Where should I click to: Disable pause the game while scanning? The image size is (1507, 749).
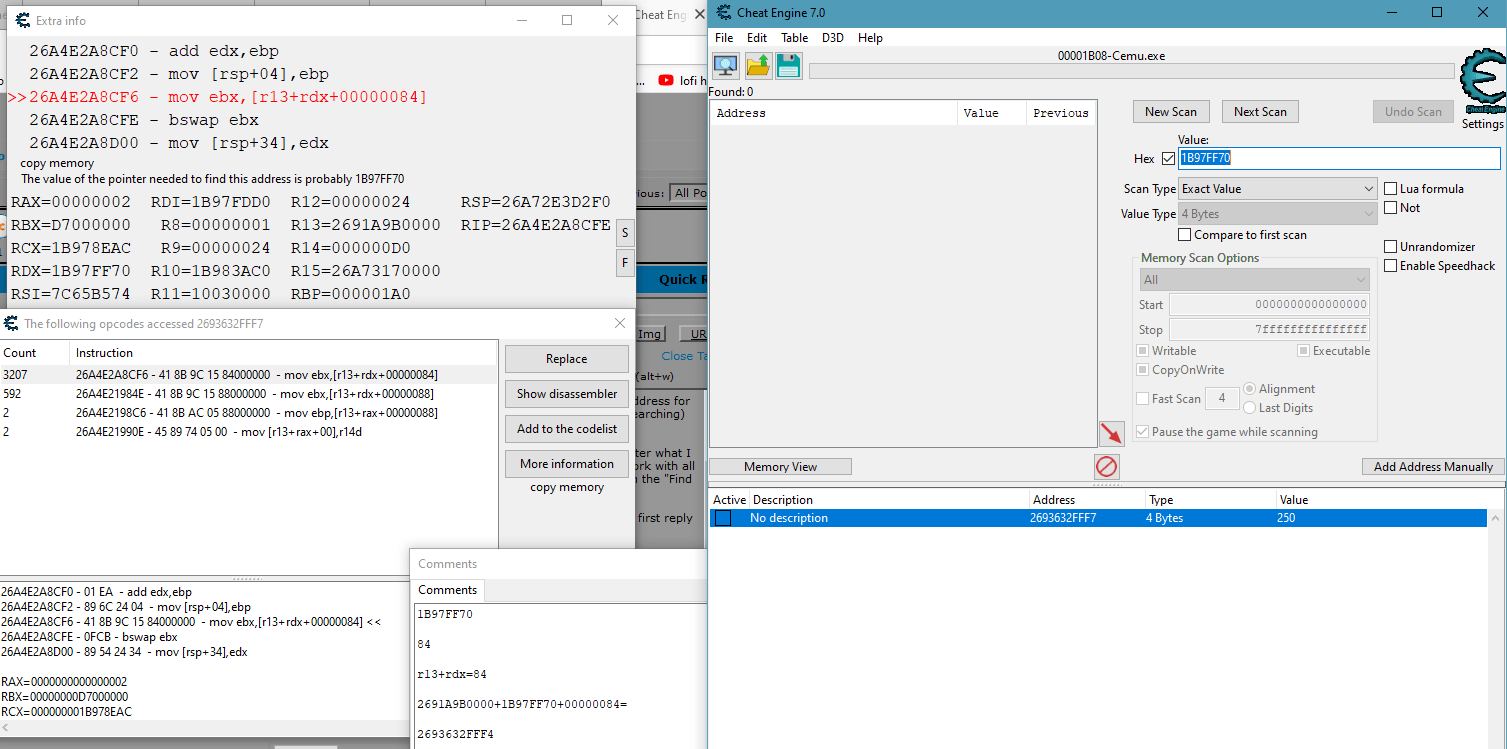[x=1142, y=432]
